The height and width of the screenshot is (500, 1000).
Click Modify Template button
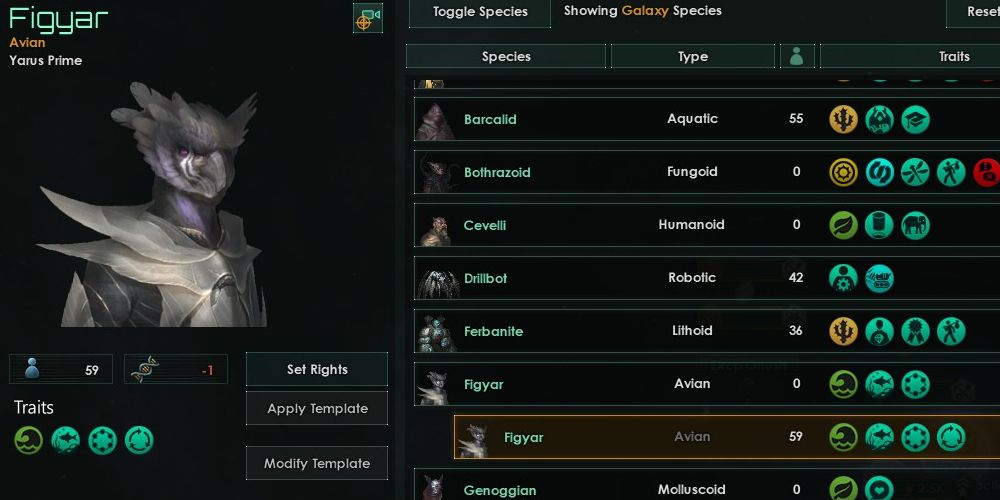[x=317, y=463]
